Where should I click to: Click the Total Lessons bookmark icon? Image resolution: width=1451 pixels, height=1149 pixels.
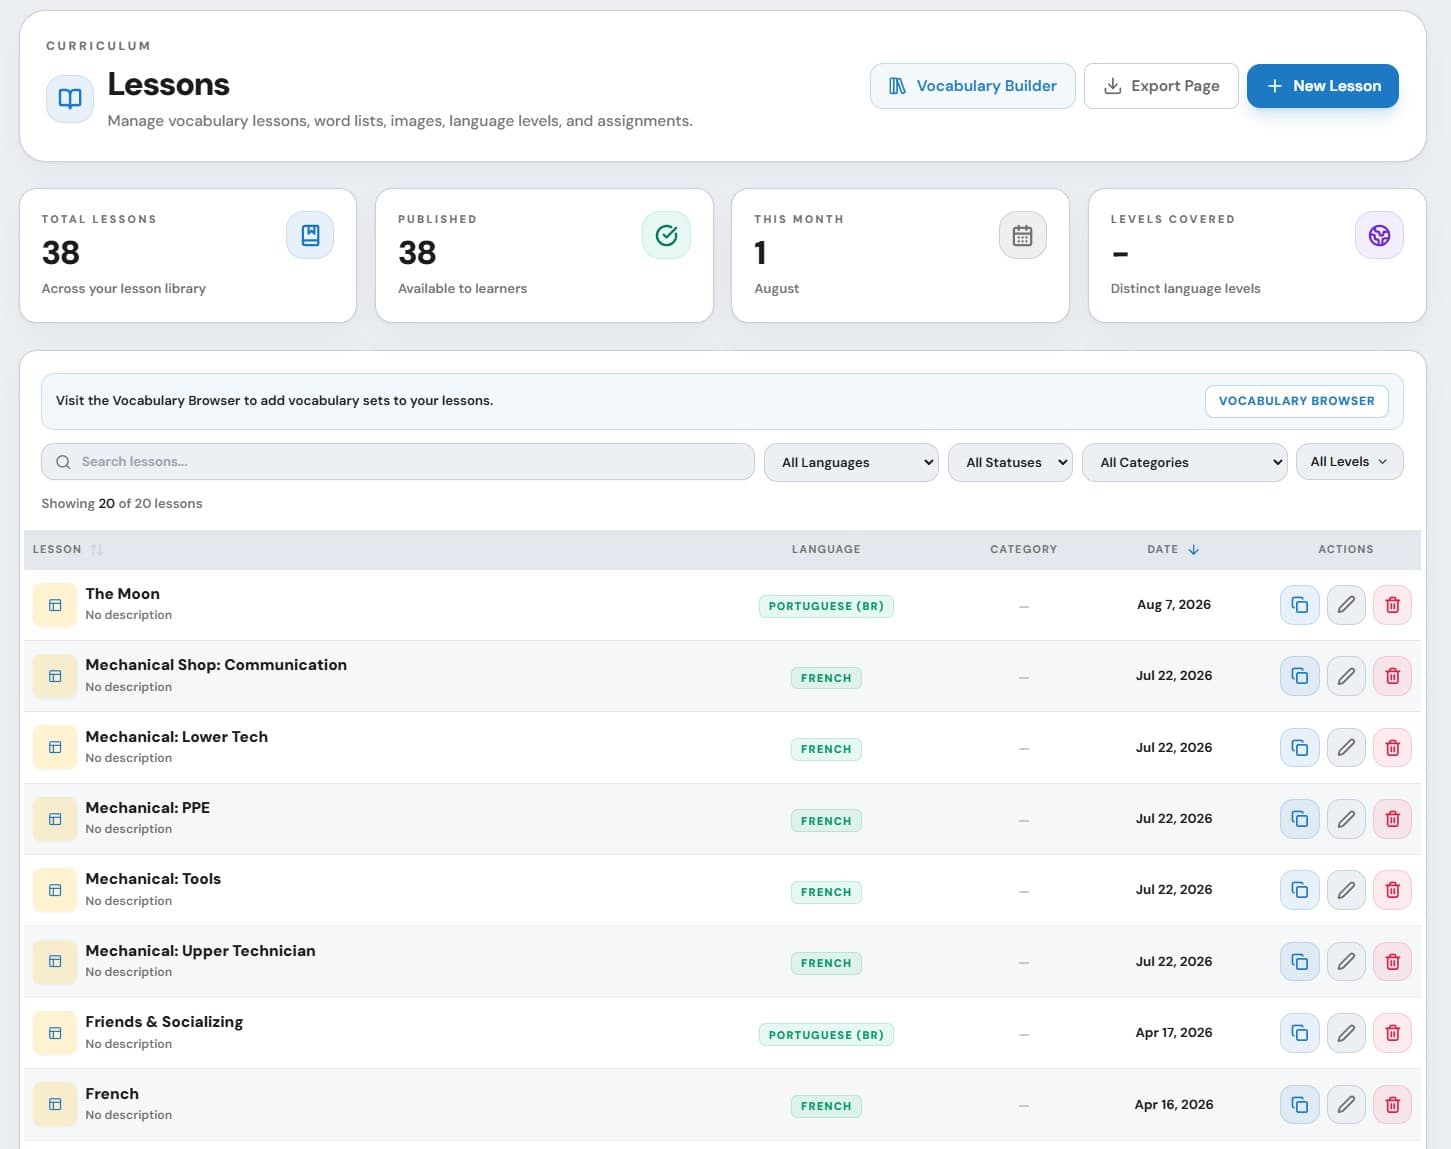[310, 235]
